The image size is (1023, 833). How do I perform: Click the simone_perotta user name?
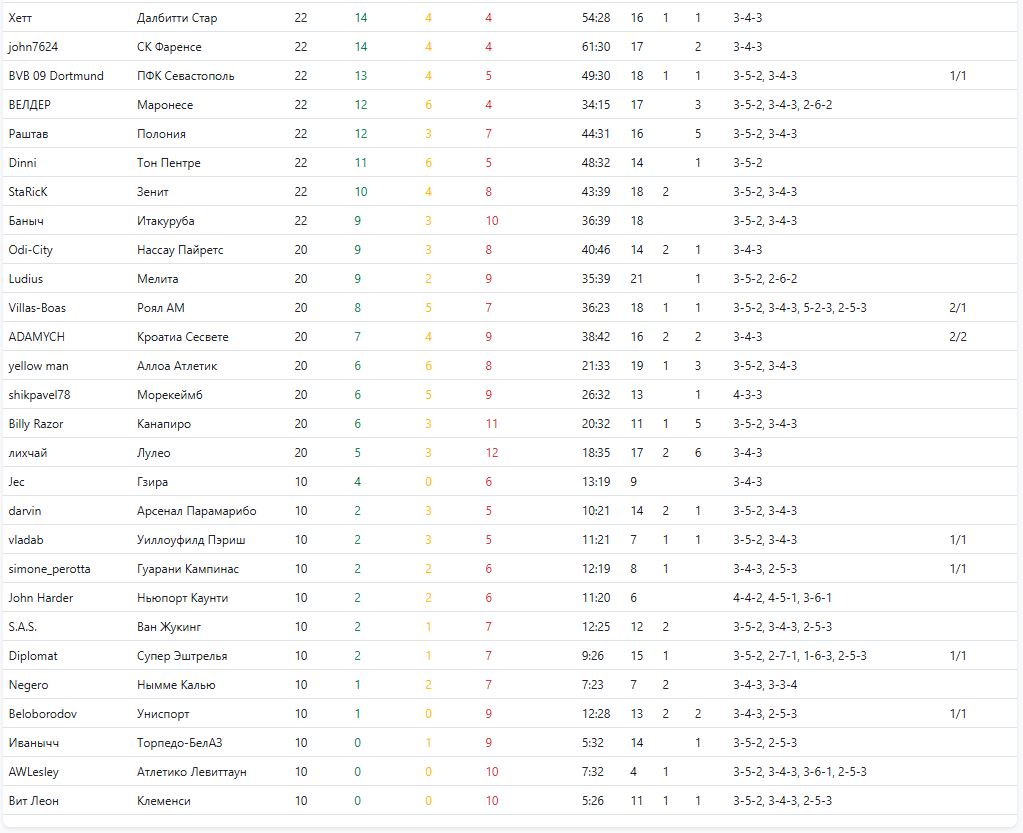pyautogui.click(x=49, y=569)
